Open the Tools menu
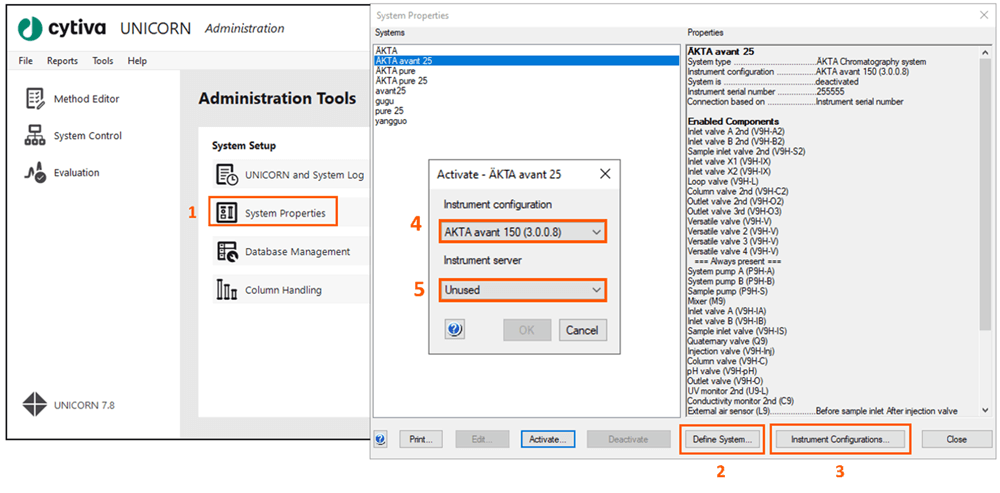This screenshot has height=493, width=1000. pos(103,61)
